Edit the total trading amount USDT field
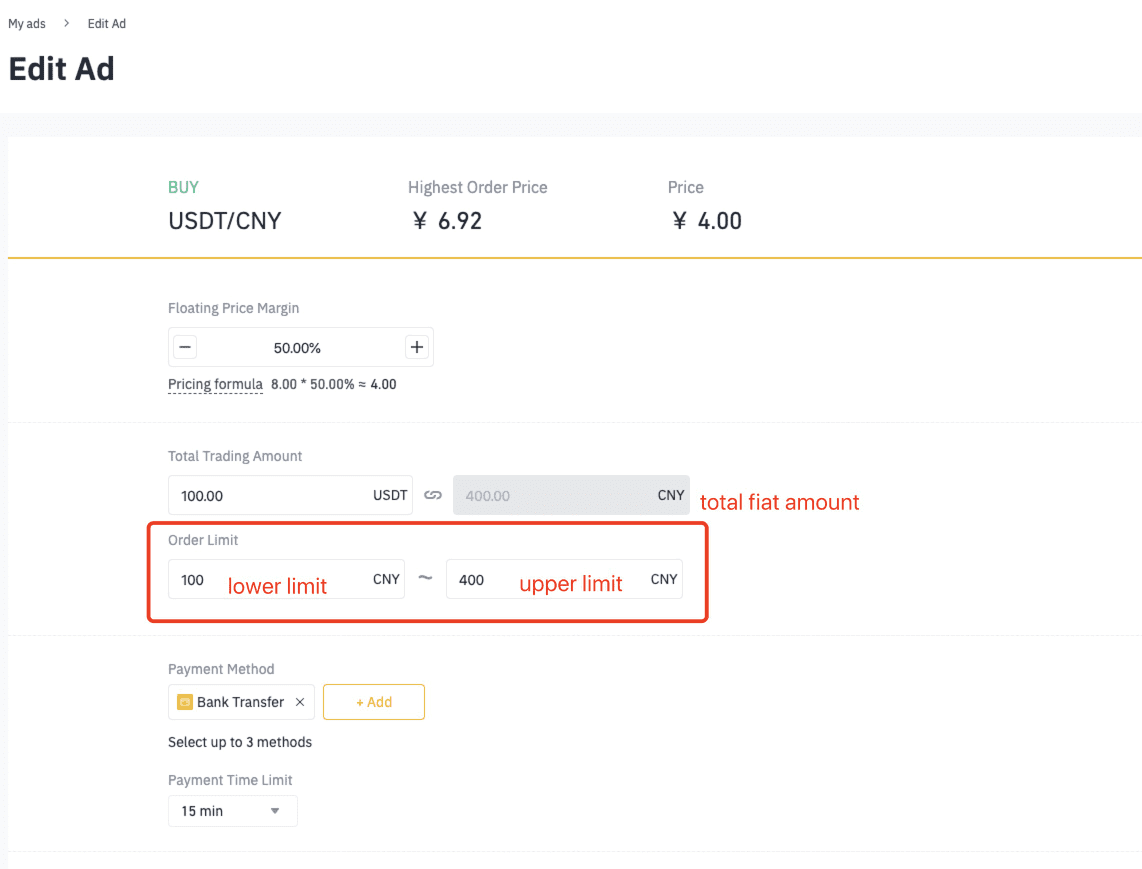Screen dimensions: 1142x869 pyautogui.click(x=290, y=495)
